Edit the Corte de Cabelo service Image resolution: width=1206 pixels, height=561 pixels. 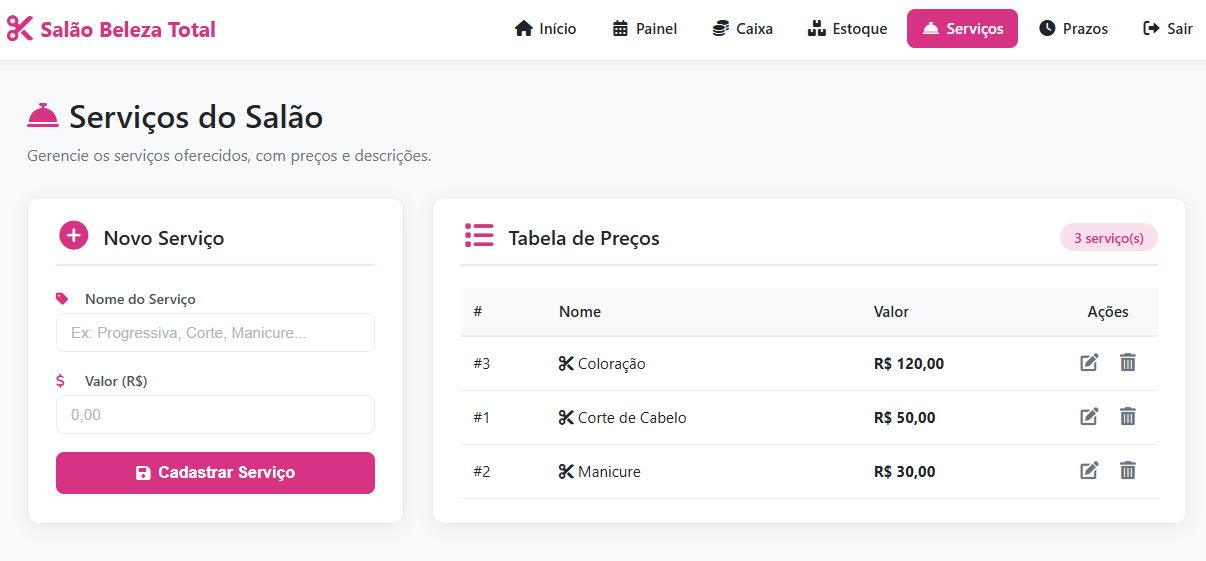pos(1090,417)
